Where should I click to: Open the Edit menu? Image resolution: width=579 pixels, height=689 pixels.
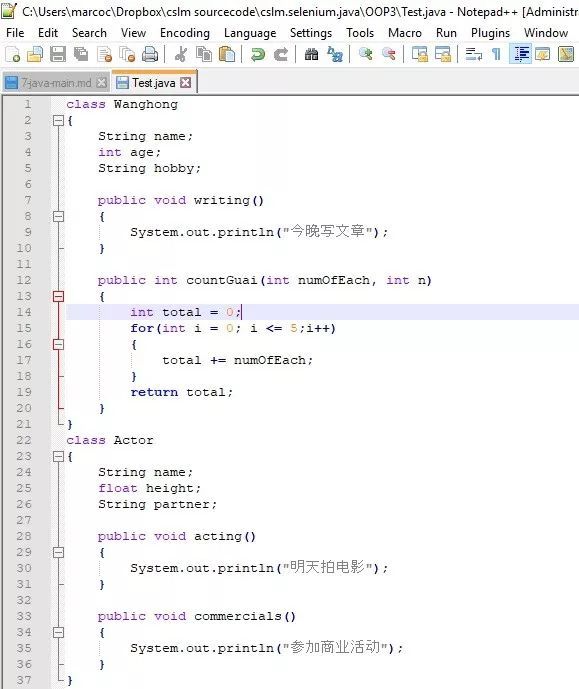tap(48, 33)
